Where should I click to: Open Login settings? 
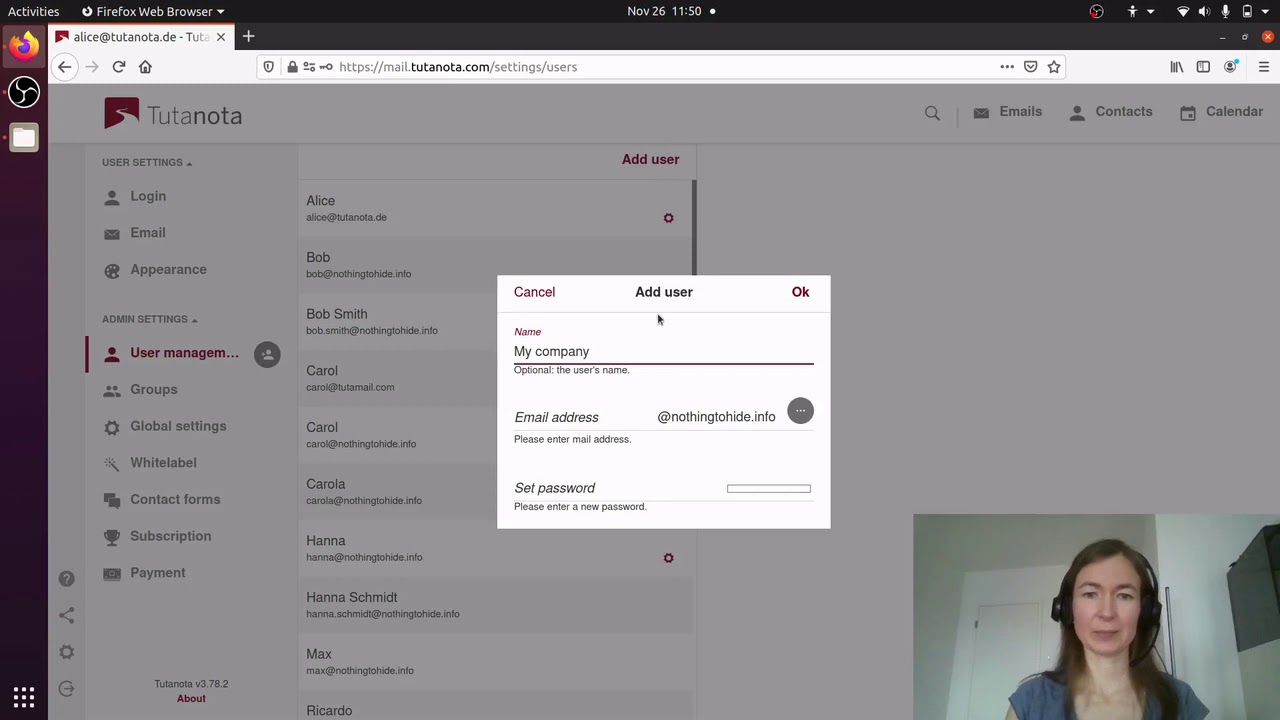pyautogui.click(x=148, y=196)
